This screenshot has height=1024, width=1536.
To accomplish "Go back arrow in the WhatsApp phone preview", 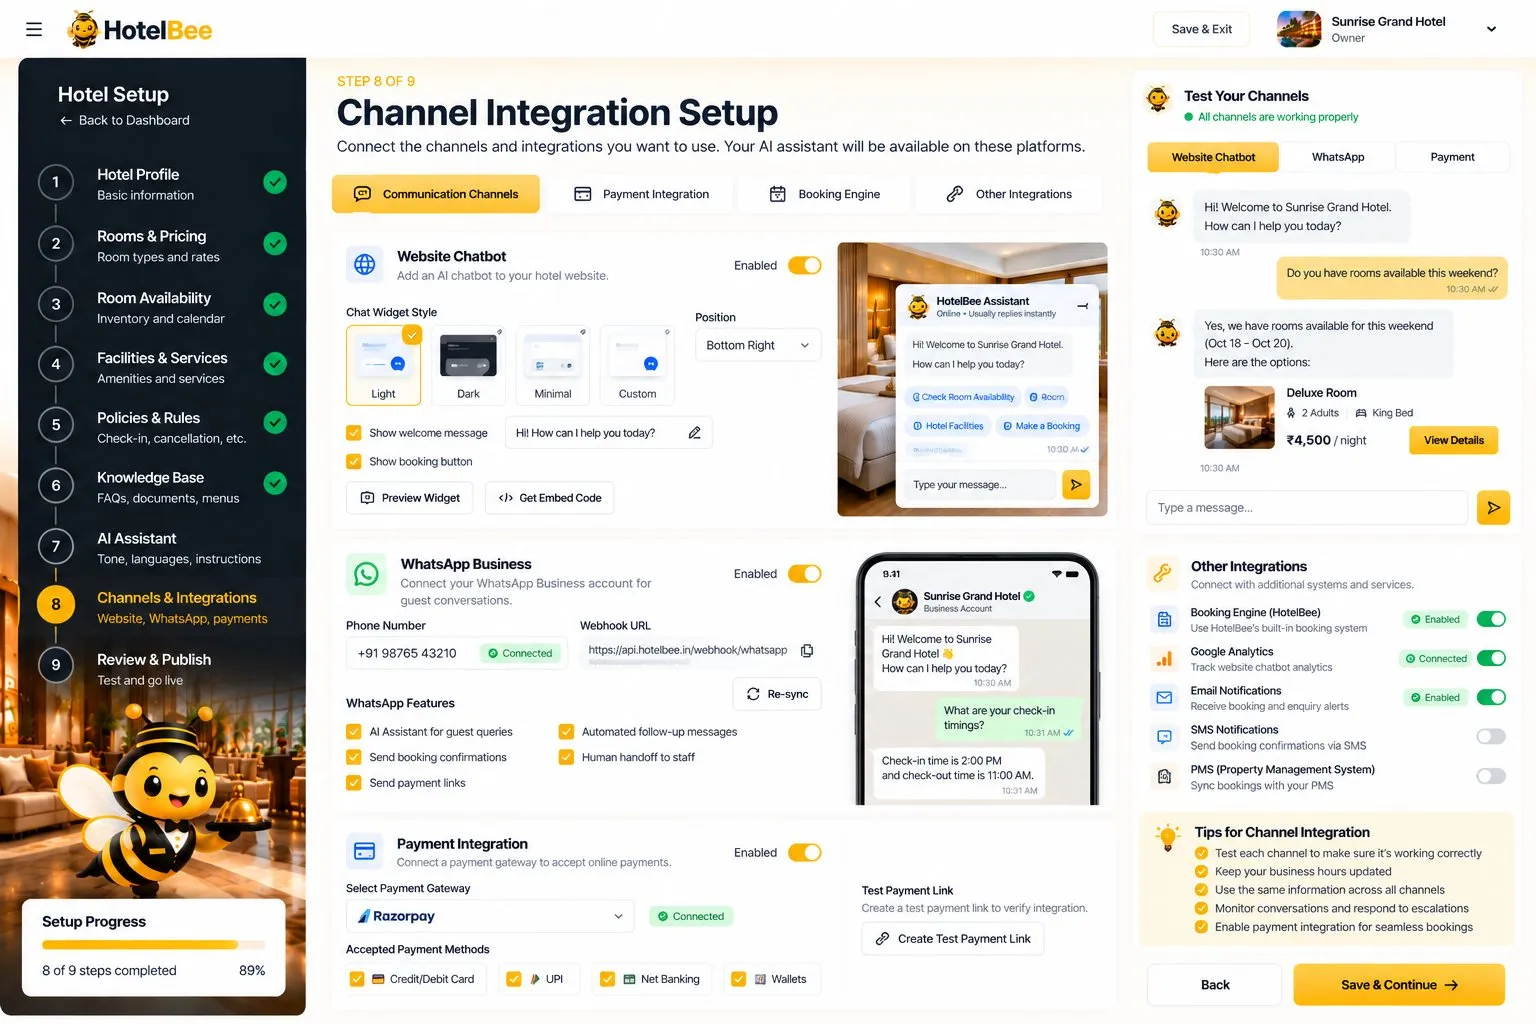I will pos(878,601).
